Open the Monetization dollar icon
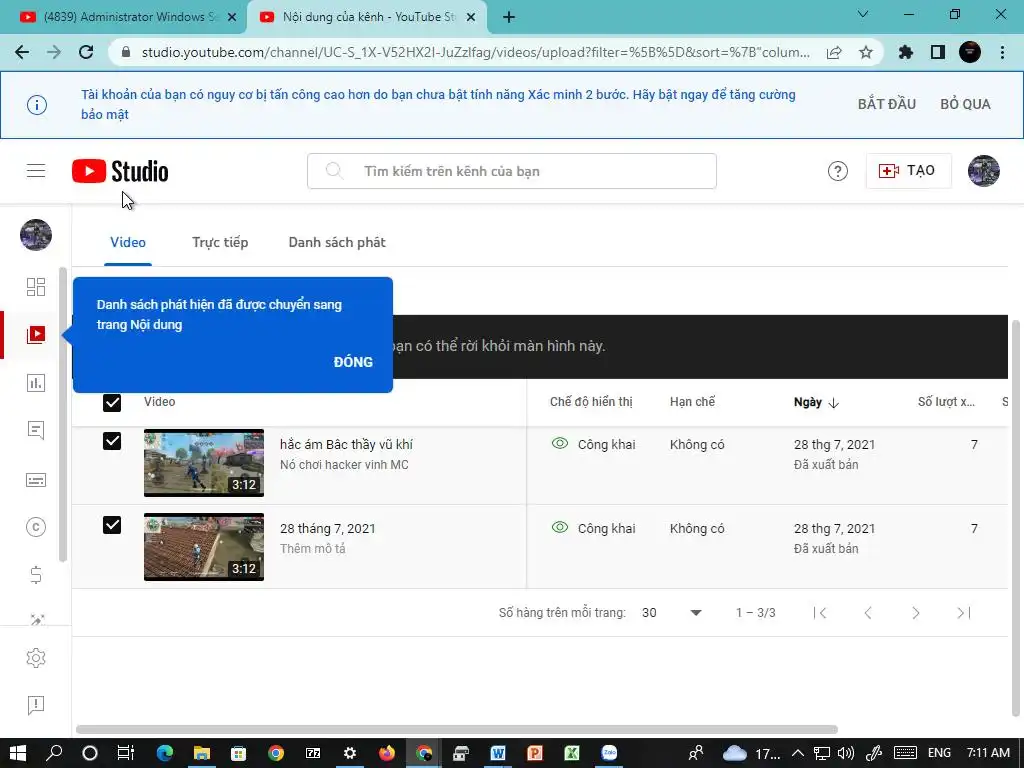The image size is (1024, 768). [36, 575]
